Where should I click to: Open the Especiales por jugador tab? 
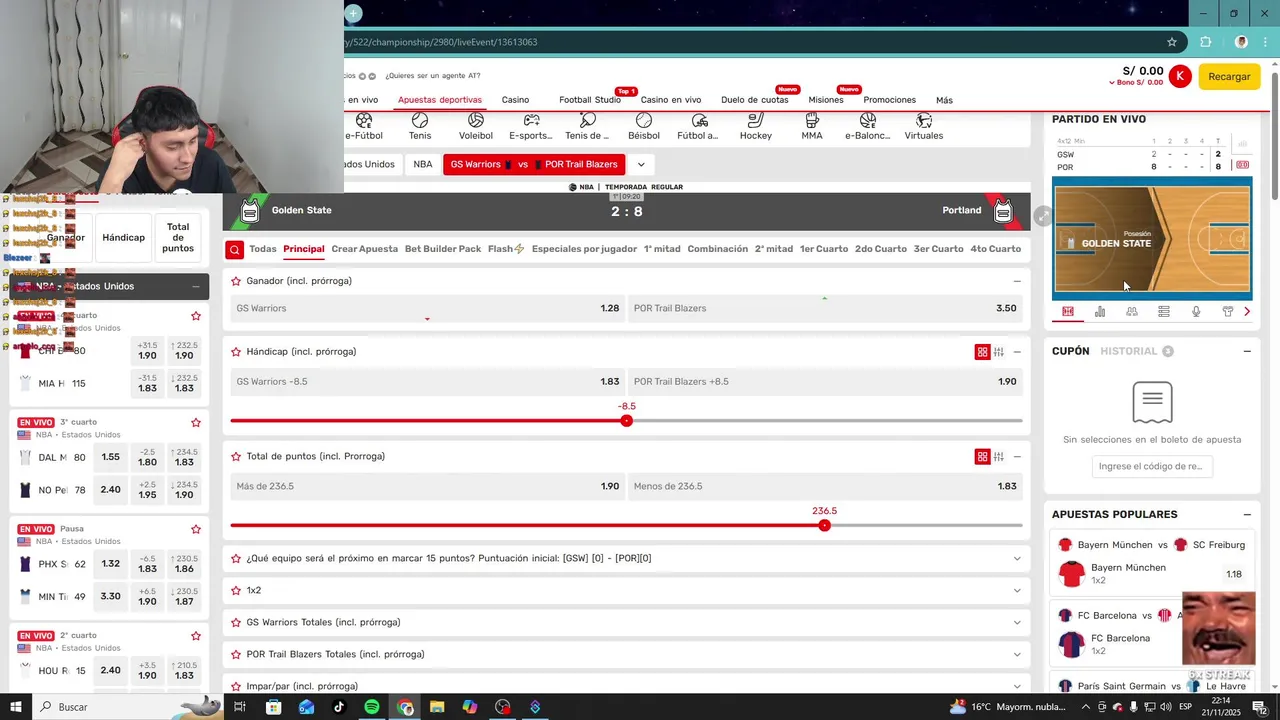click(x=584, y=249)
